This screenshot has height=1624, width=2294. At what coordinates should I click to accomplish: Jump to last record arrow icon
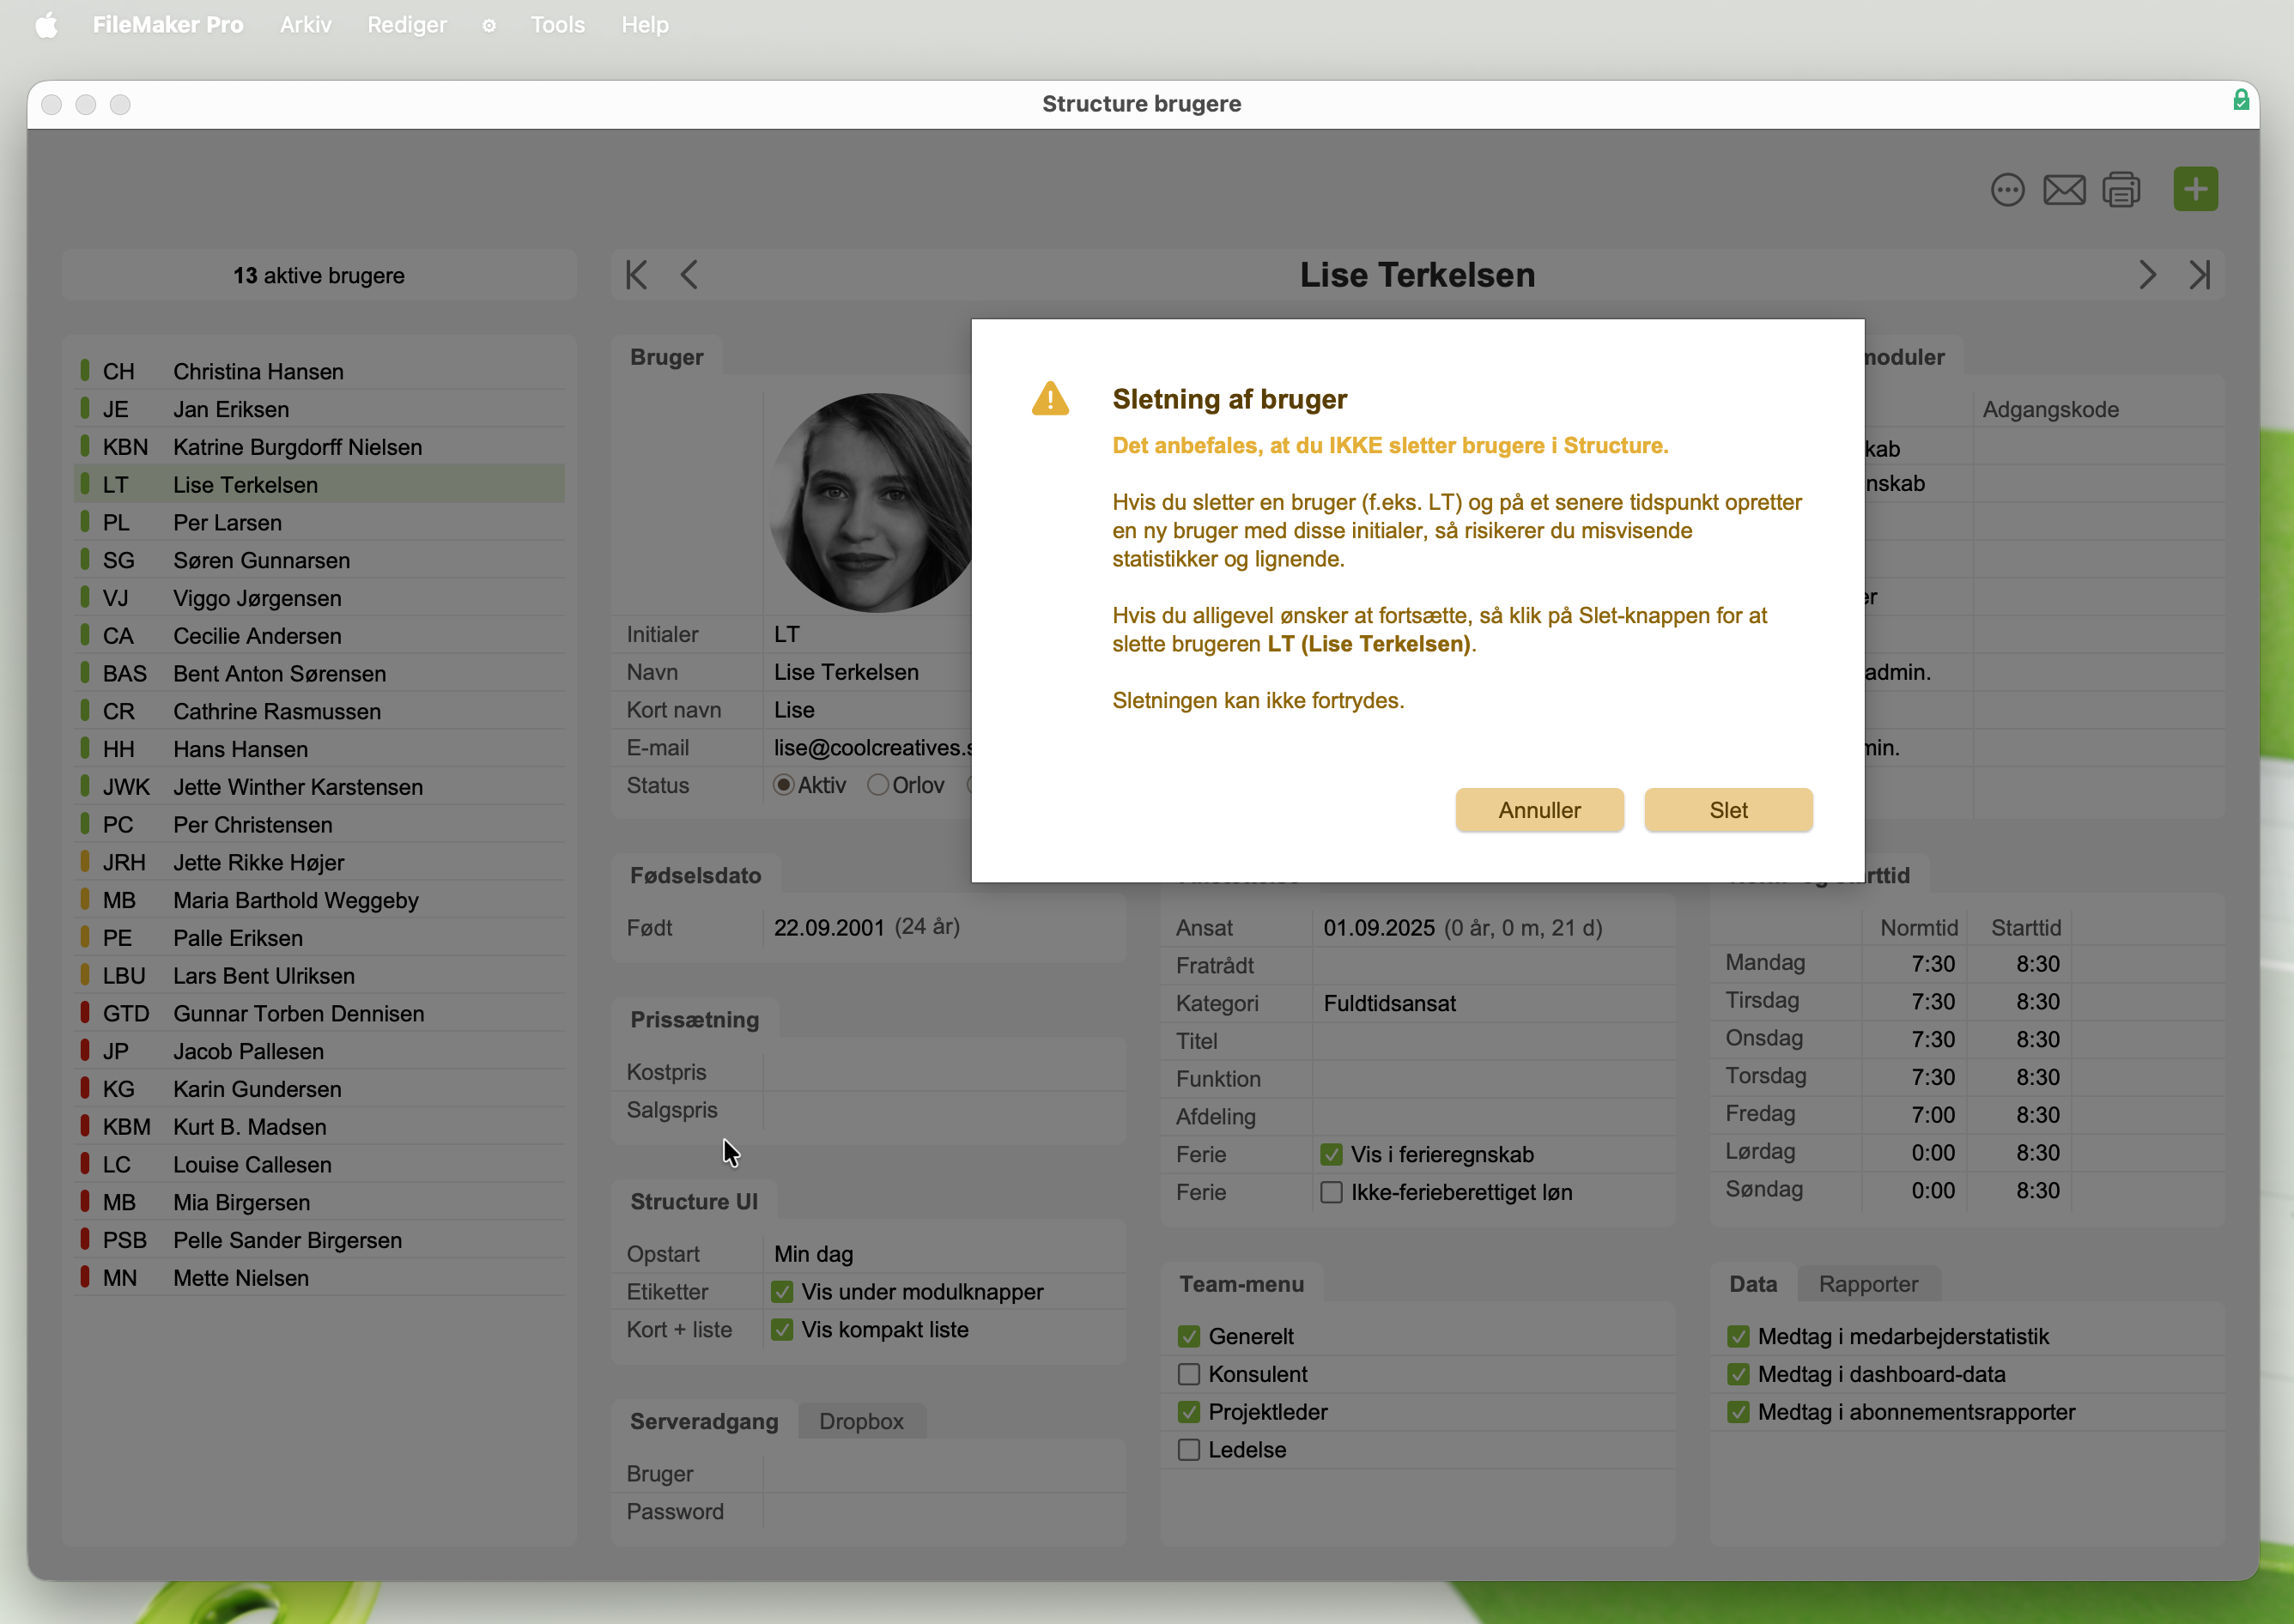click(2200, 275)
